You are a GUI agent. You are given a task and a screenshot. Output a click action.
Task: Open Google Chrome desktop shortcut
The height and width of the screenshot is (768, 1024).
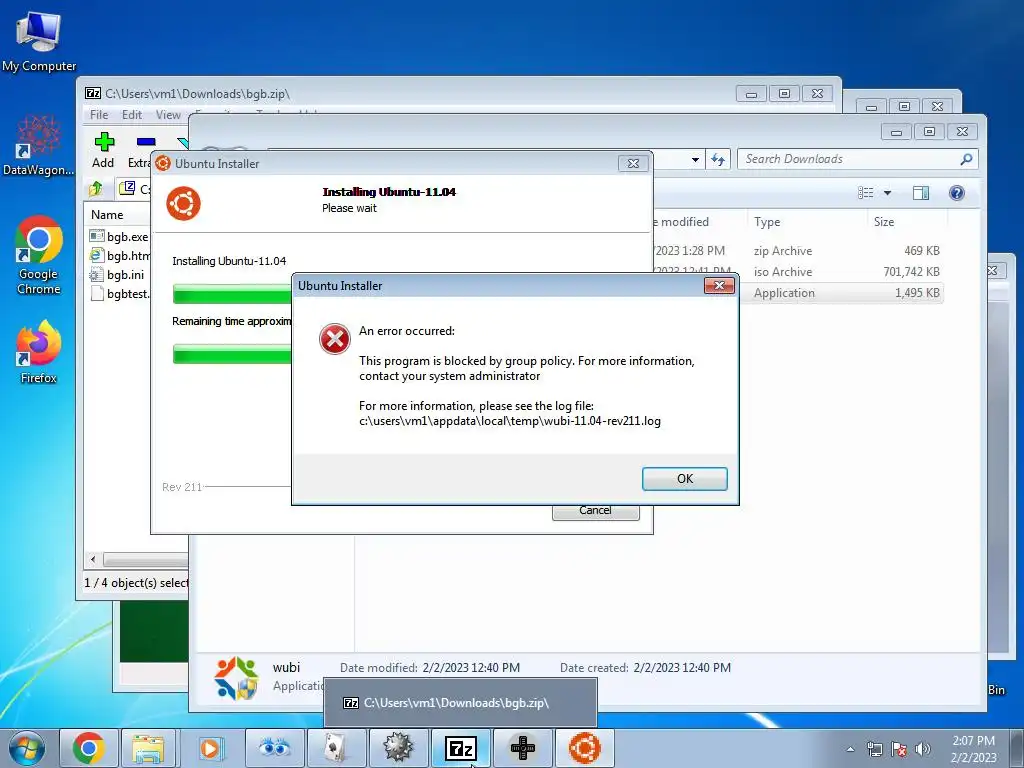point(39,255)
